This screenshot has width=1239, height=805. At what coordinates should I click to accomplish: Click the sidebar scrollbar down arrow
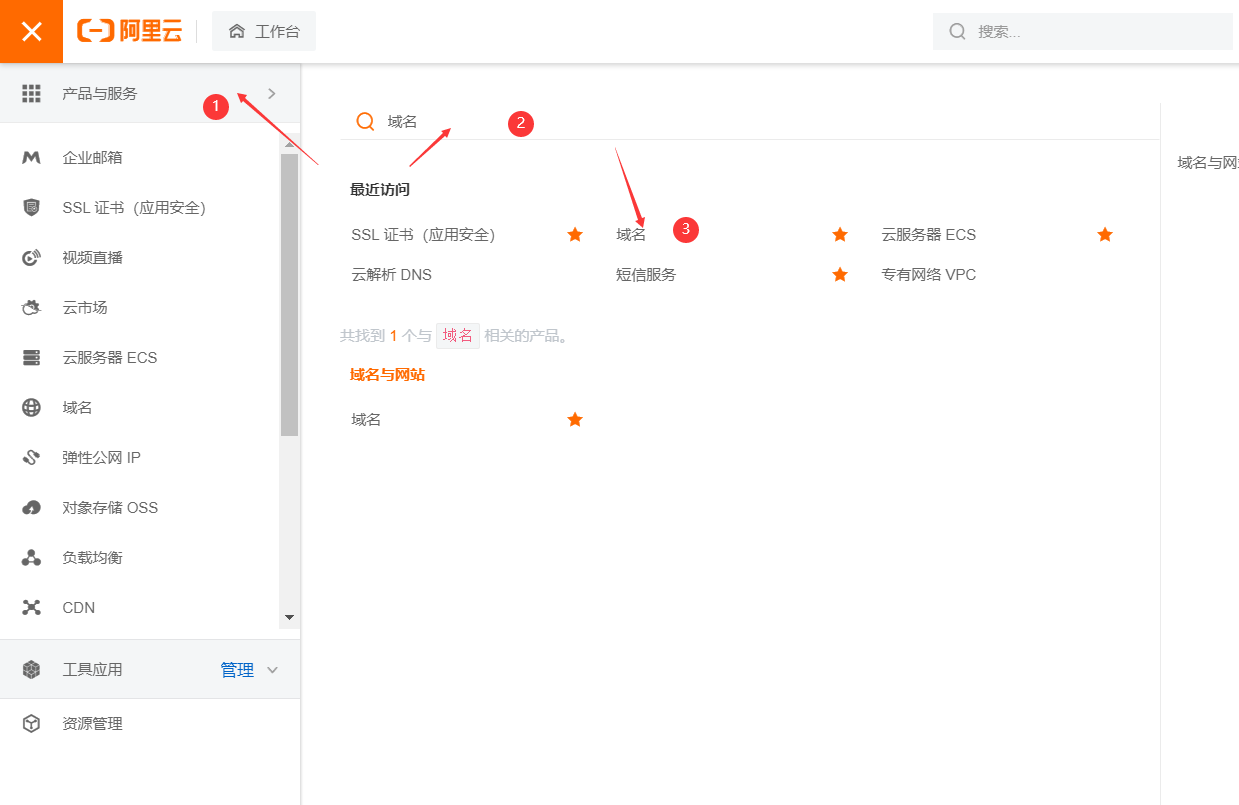click(290, 618)
